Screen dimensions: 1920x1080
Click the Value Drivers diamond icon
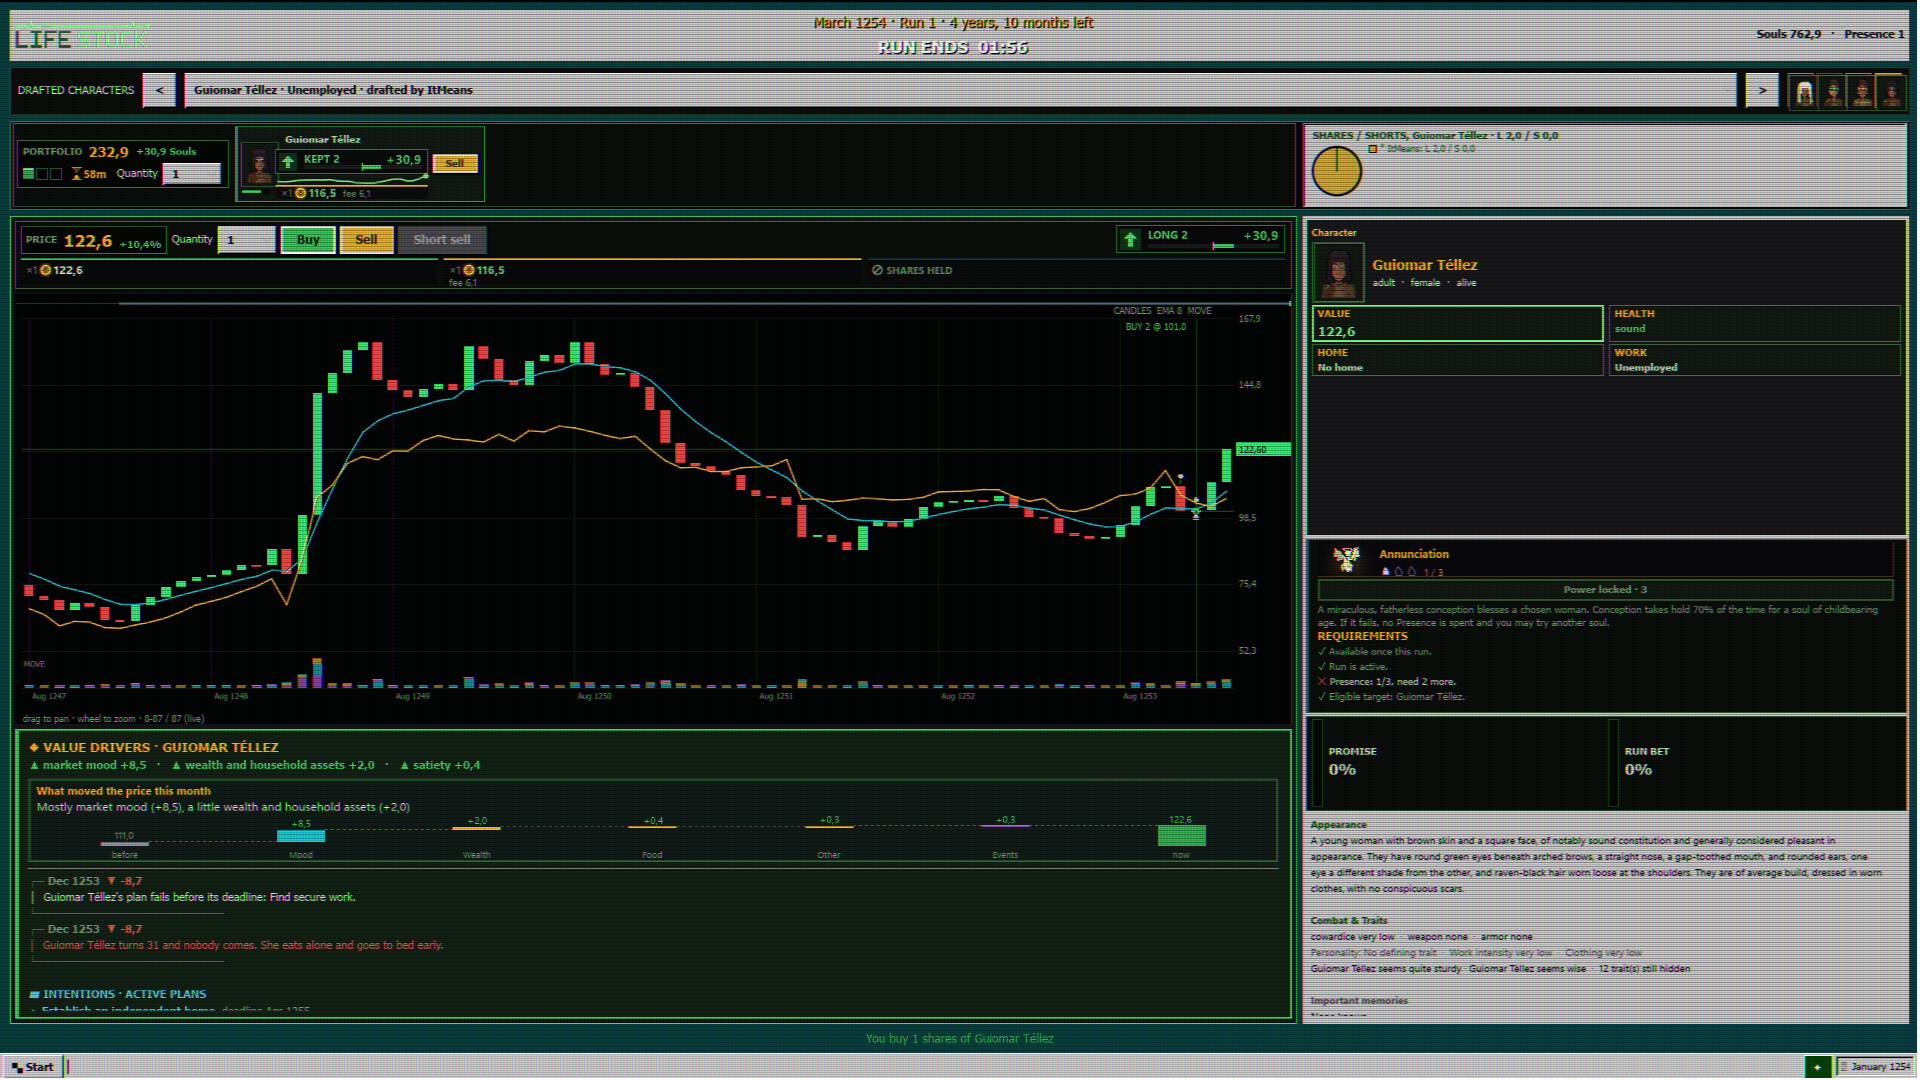point(34,747)
